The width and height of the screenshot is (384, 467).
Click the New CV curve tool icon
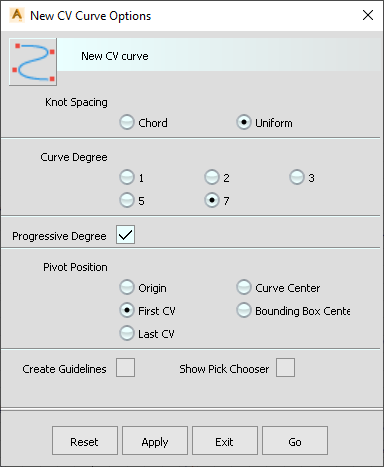[33, 62]
